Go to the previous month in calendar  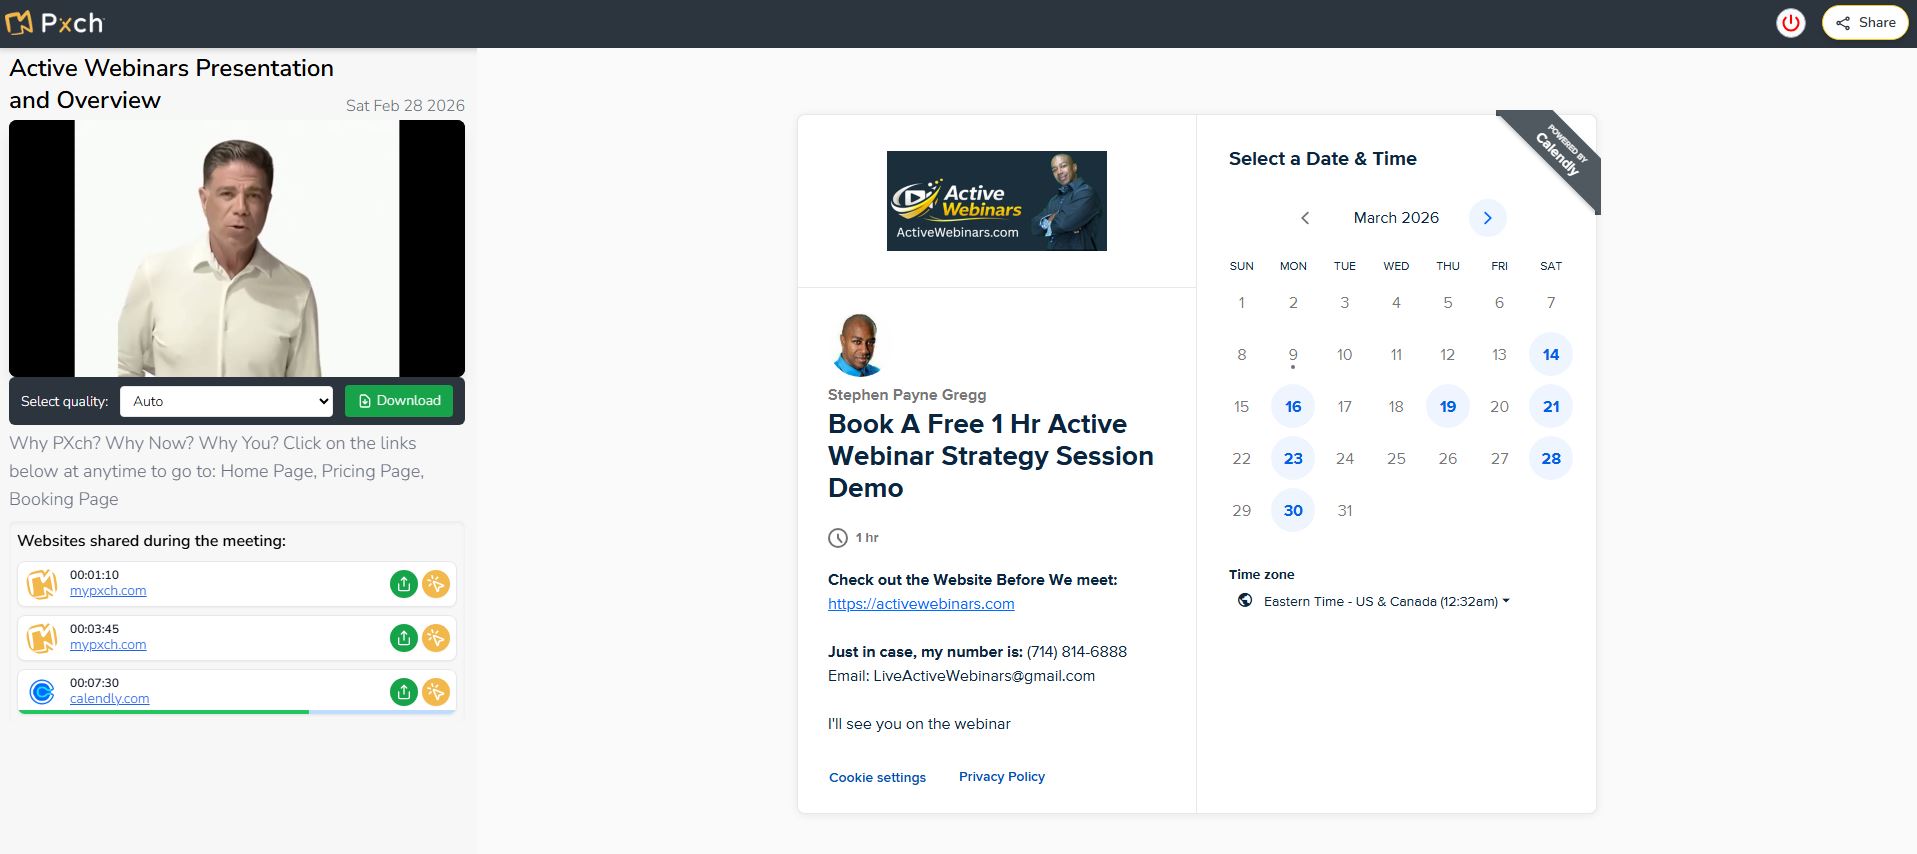1305,218
